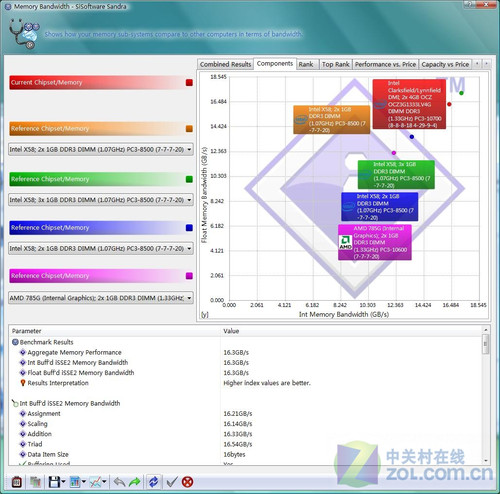This screenshot has width=500, height=494.
Task: Open the AMD 785G Internal Graphics combo box
Action: click(x=101, y=298)
